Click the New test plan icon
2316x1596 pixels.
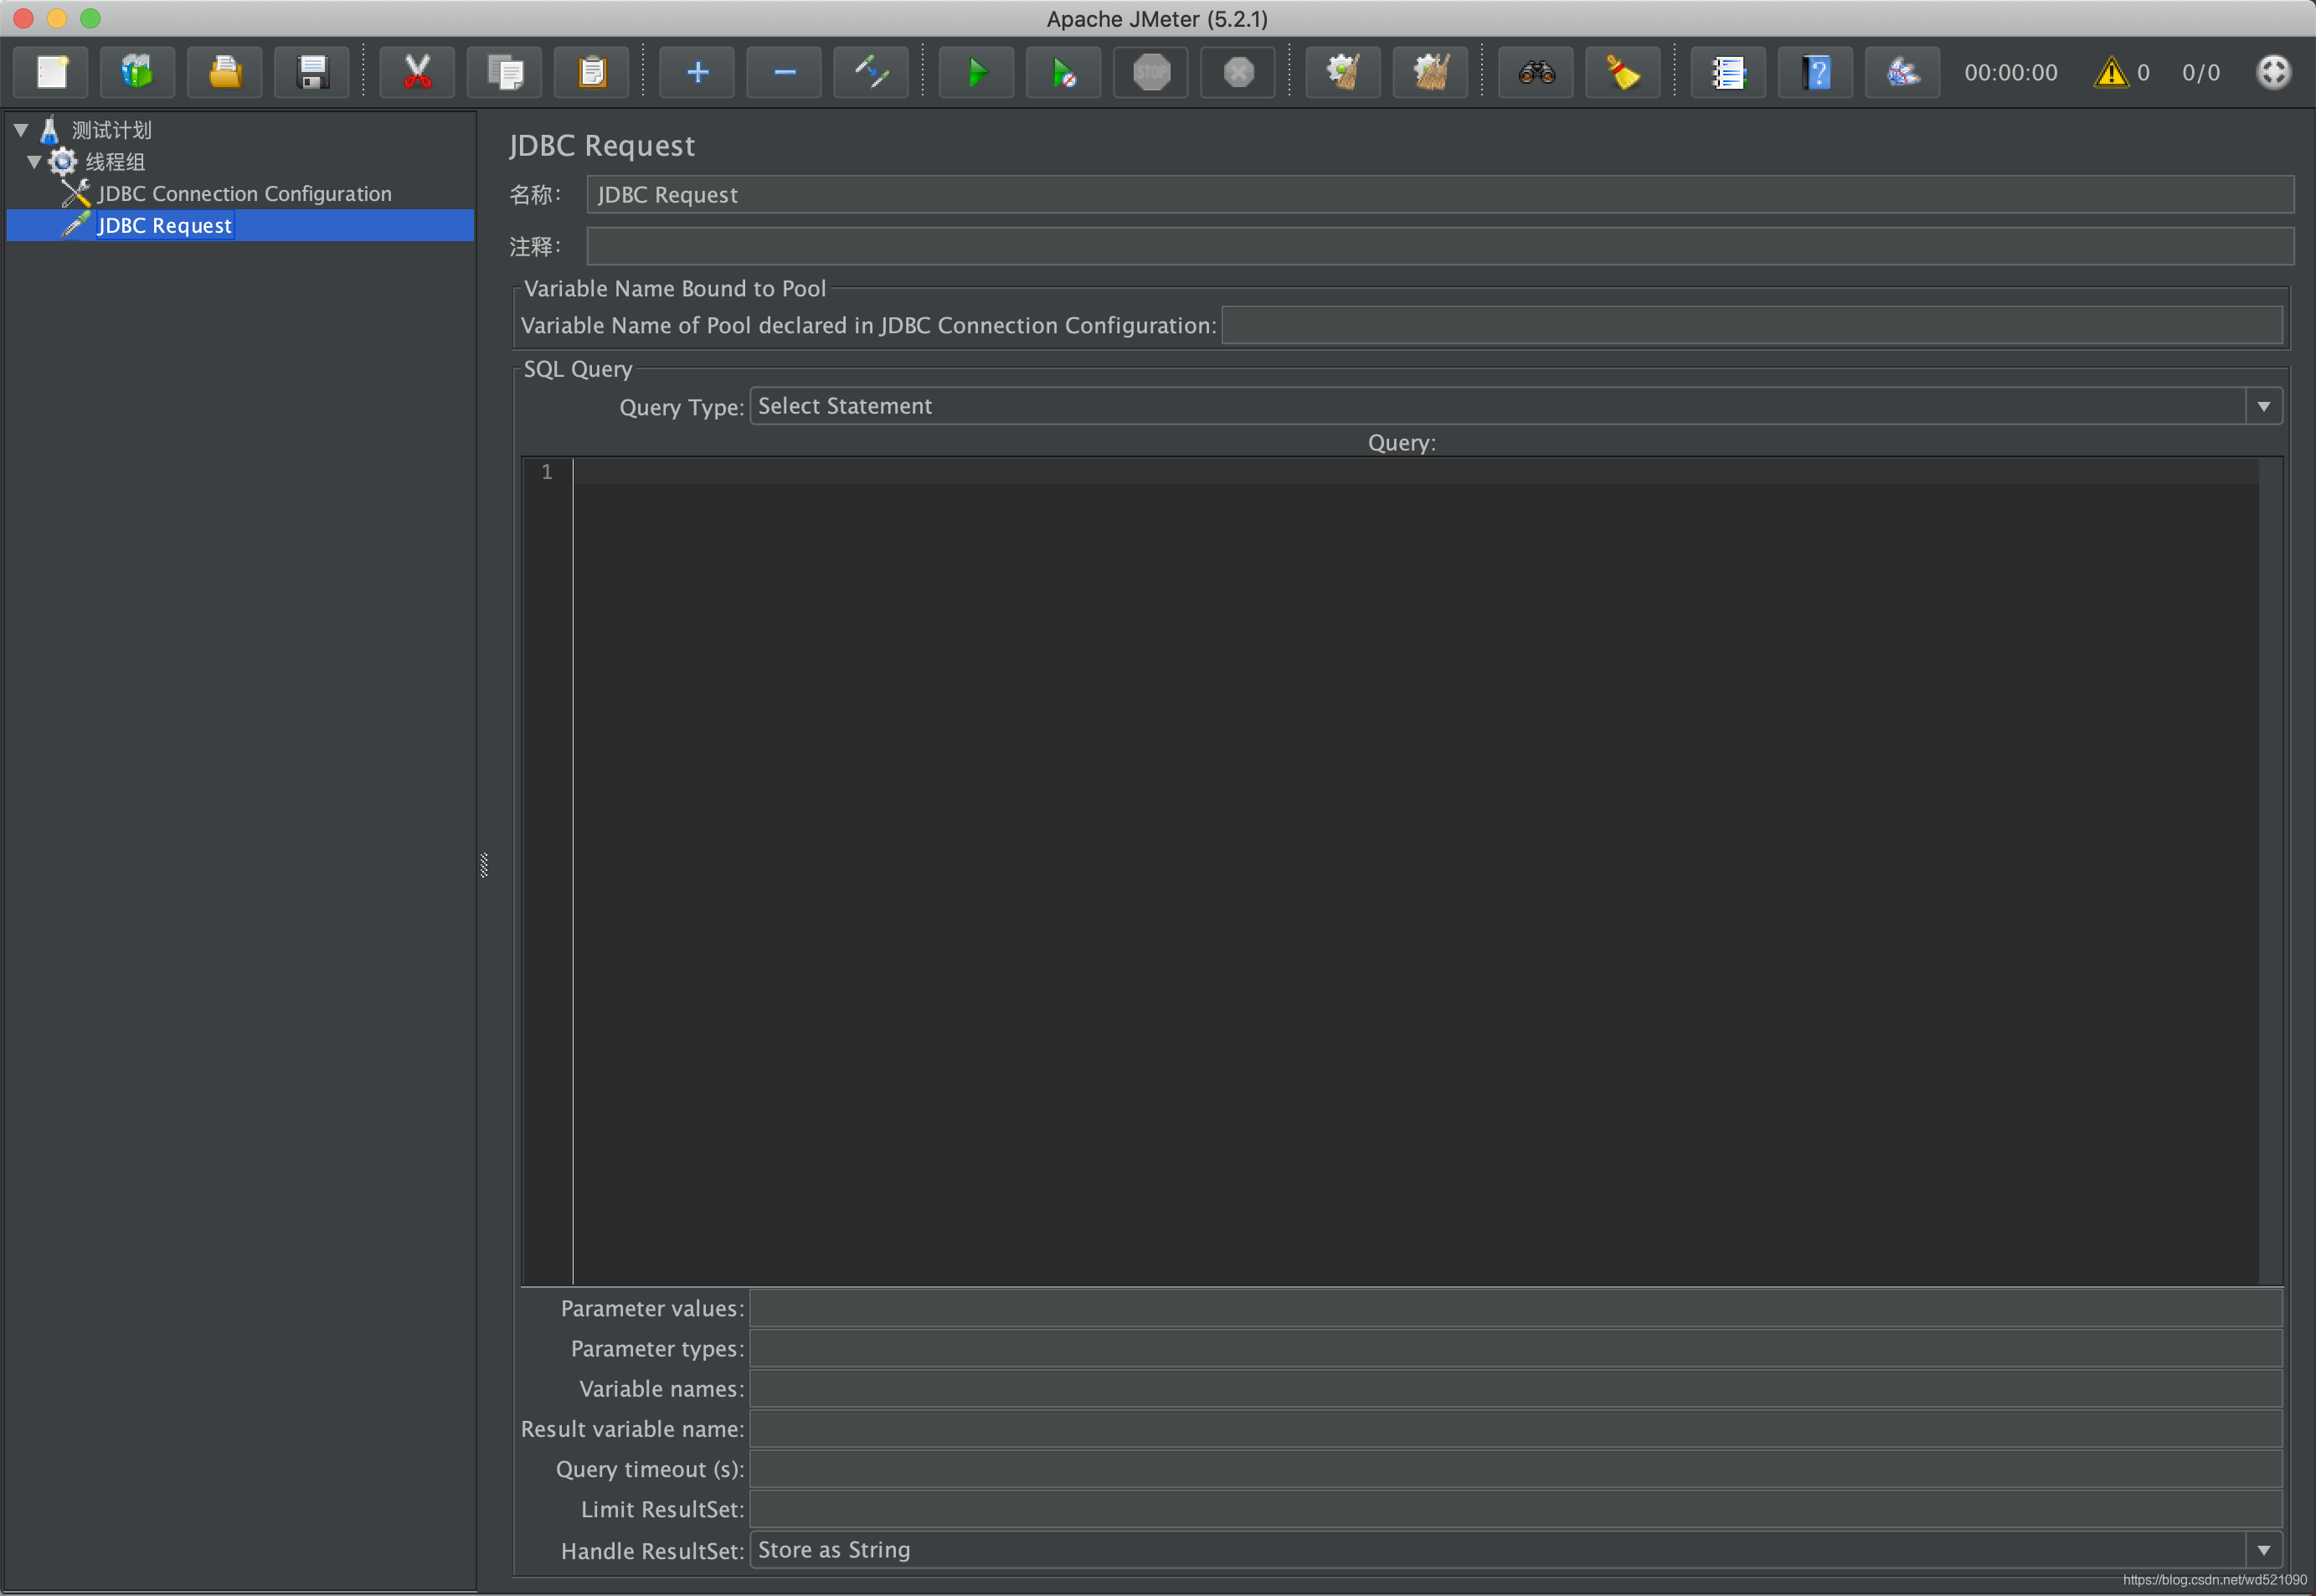[x=52, y=72]
